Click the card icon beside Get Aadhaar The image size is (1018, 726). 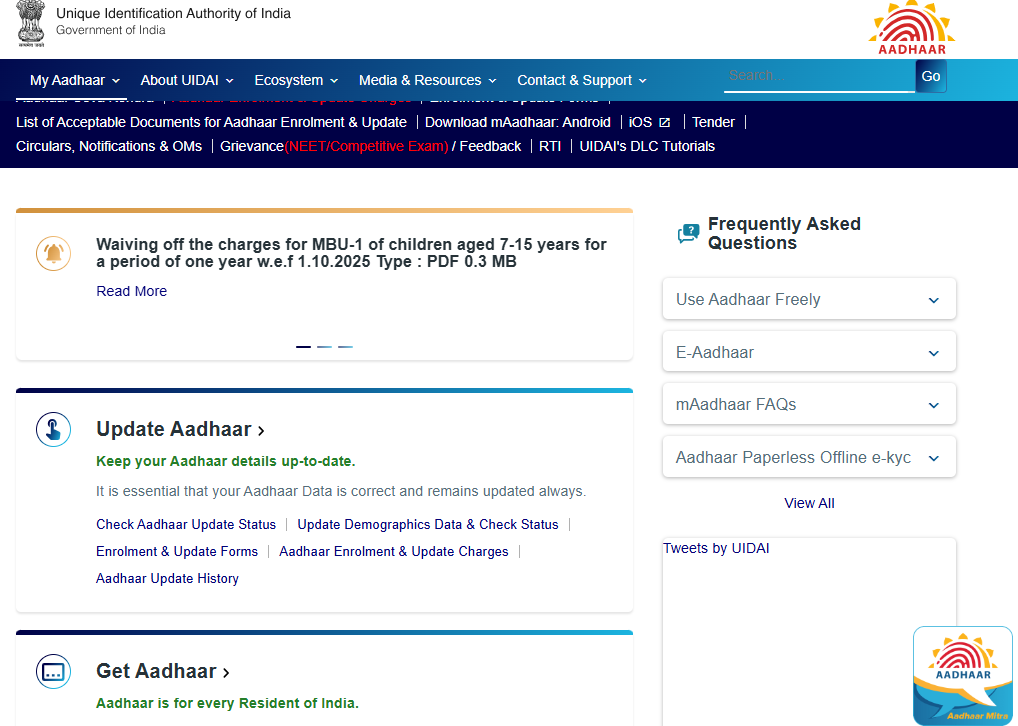point(53,671)
